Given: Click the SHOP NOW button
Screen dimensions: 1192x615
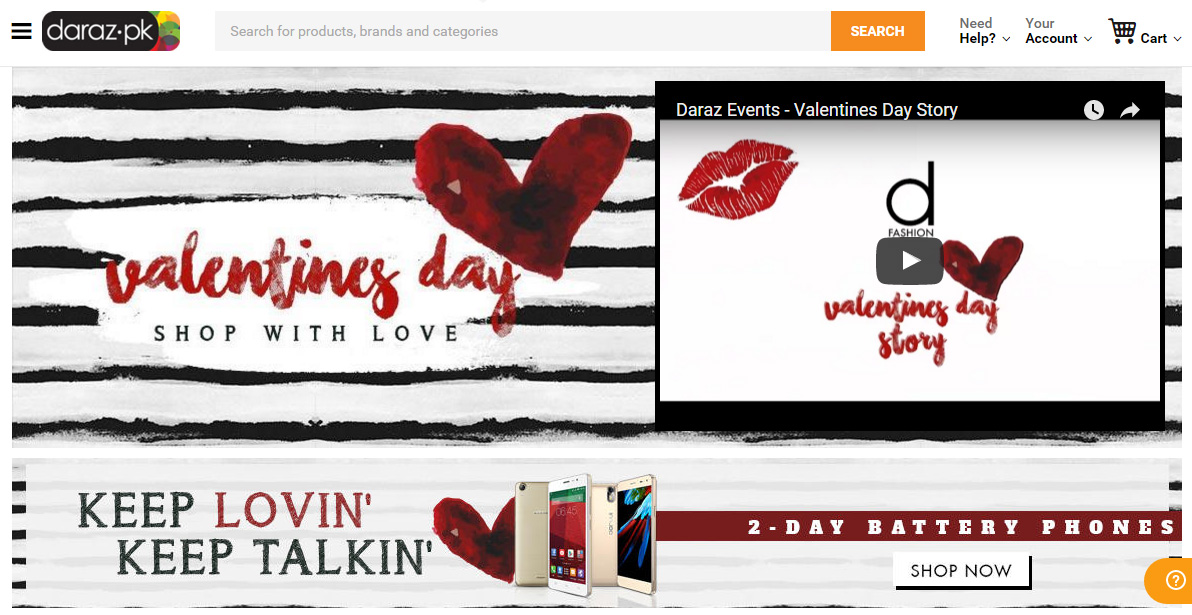Looking at the screenshot, I should coord(961,570).
